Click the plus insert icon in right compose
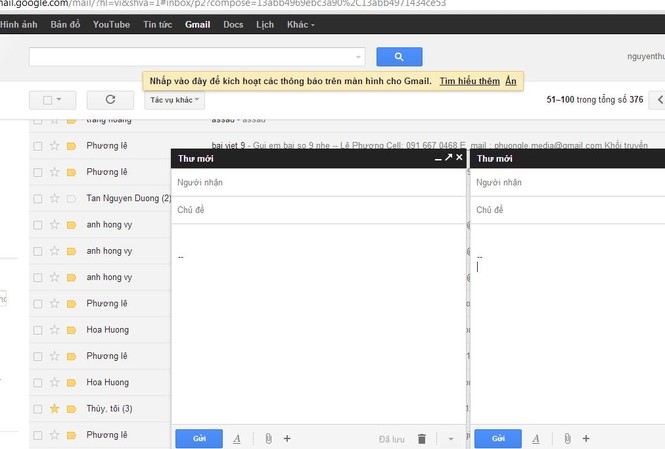The height and width of the screenshot is (449, 665). coord(586,438)
